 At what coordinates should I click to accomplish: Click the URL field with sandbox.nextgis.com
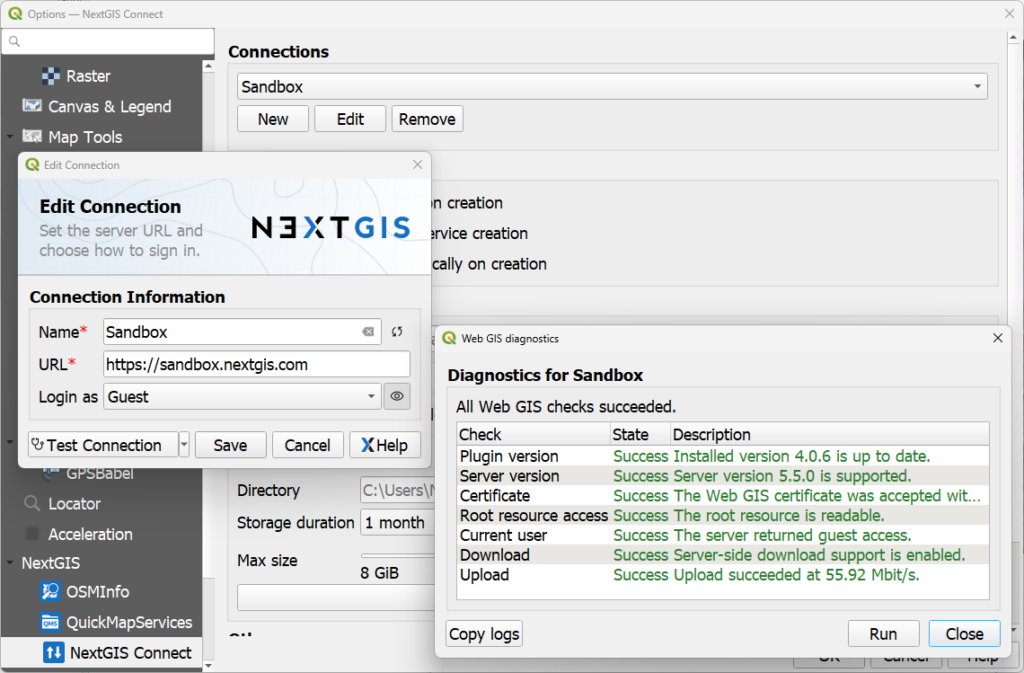257,364
